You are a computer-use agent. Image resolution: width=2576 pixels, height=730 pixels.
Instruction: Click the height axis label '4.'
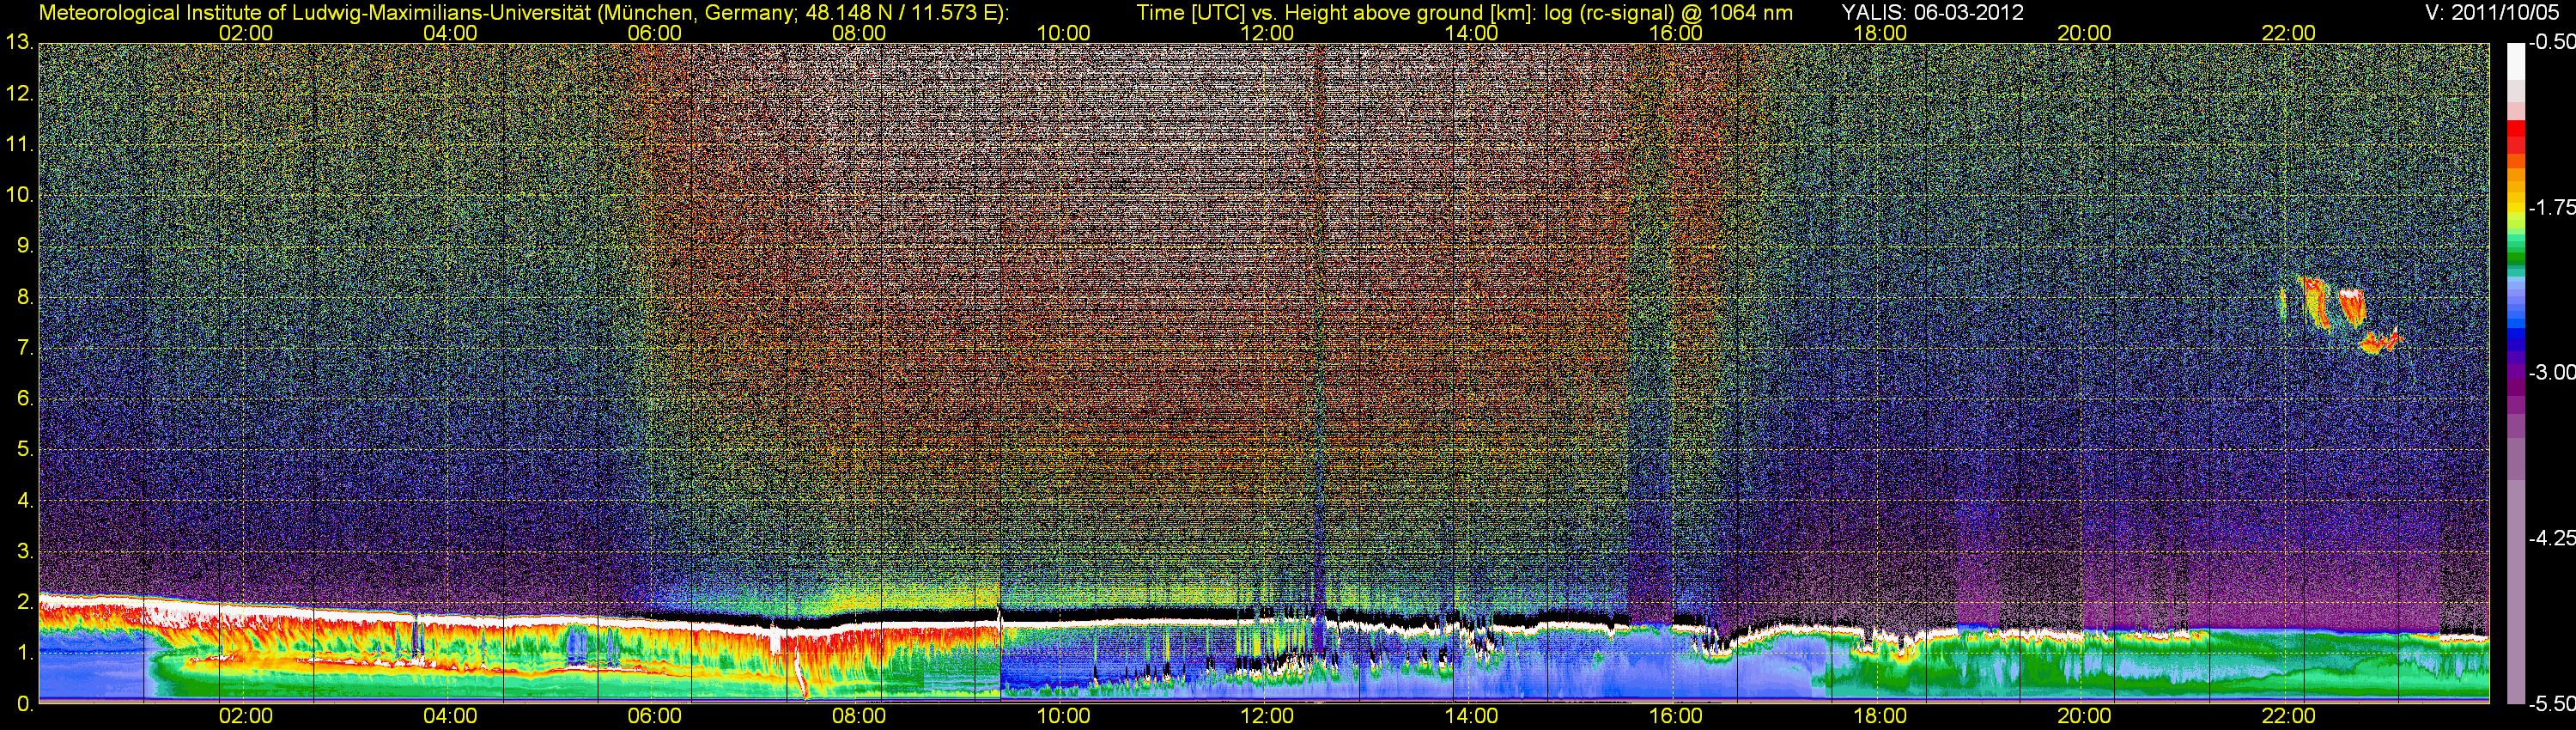(x=25, y=500)
